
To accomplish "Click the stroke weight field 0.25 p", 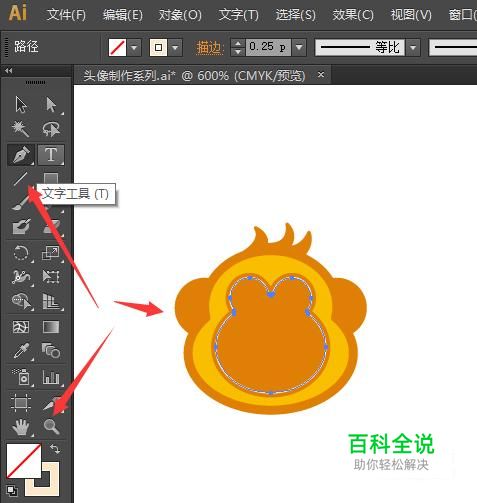I will click(x=268, y=48).
